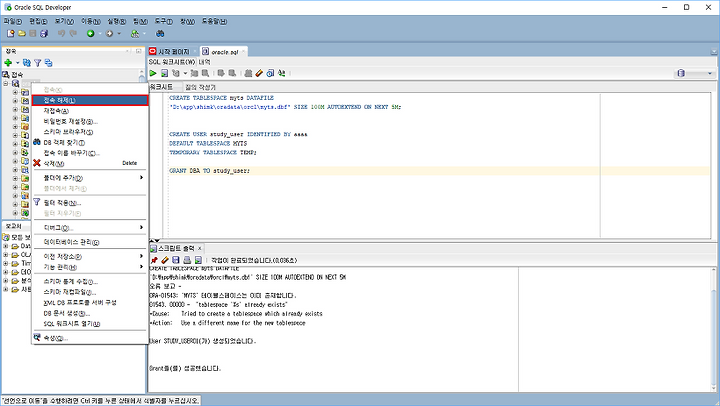Clear script output with the eraser icon
Screen dimensions: 720x406
tap(165, 260)
